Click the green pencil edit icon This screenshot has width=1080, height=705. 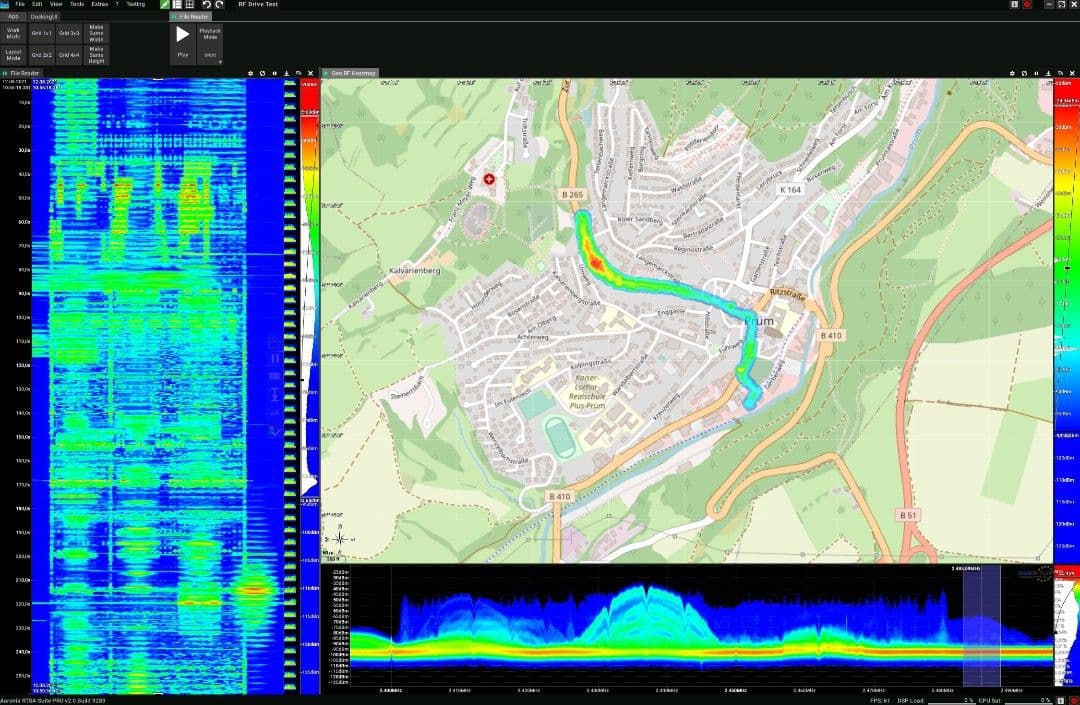click(165, 4)
